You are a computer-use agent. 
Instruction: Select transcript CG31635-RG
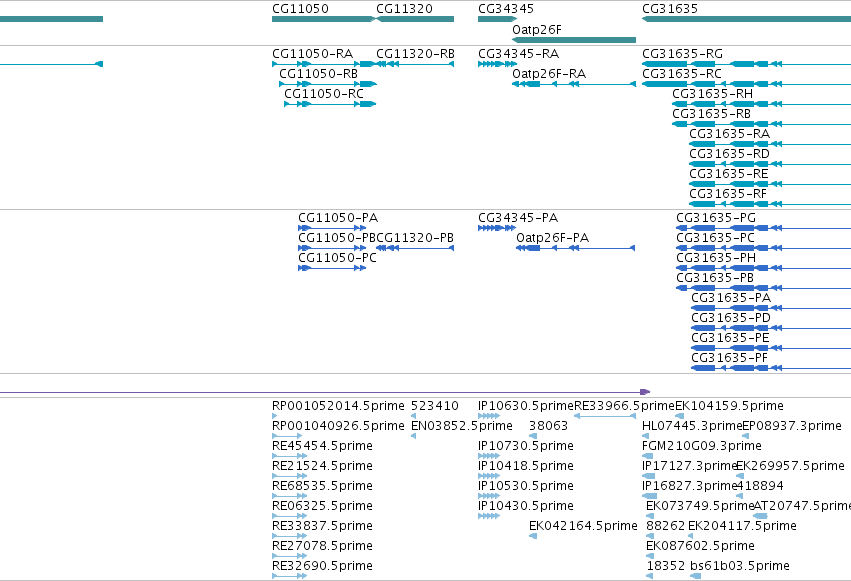[x=682, y=54]
